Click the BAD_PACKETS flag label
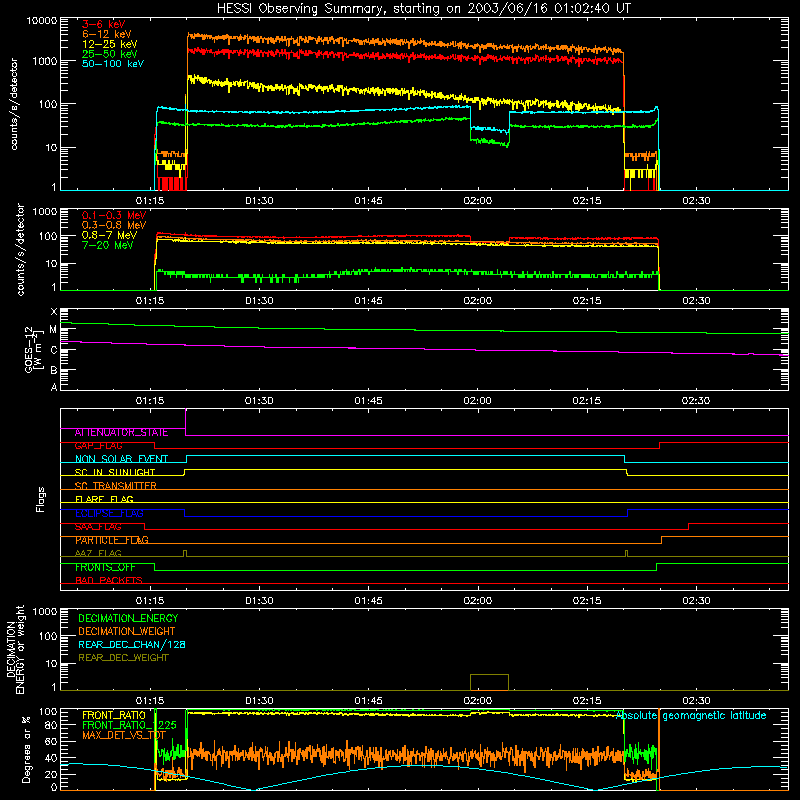This screenshot has width=800, height=800. pos(109,581)
